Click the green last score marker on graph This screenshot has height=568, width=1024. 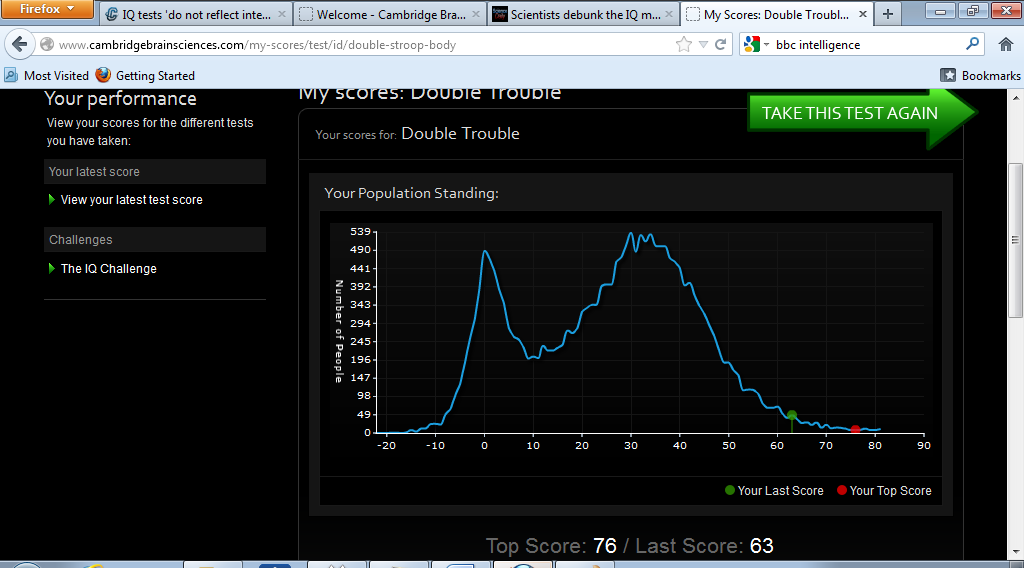click(x=792, y=415)
